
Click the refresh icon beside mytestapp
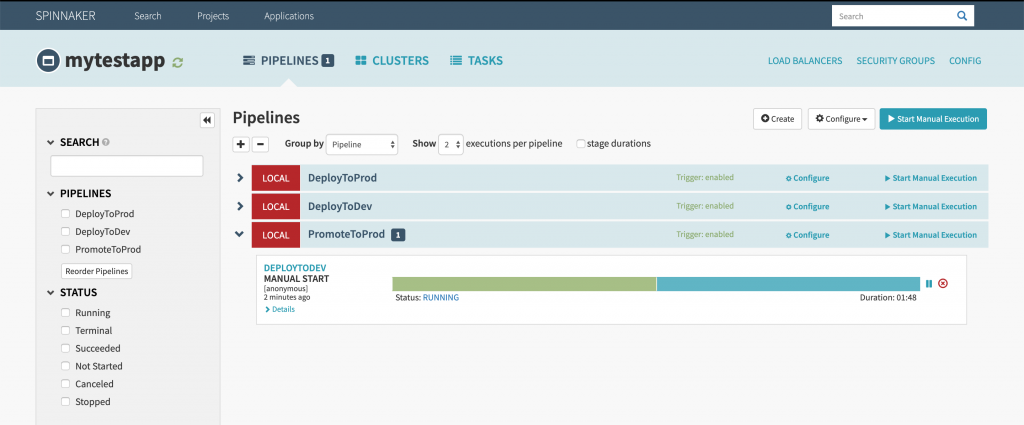178,62
